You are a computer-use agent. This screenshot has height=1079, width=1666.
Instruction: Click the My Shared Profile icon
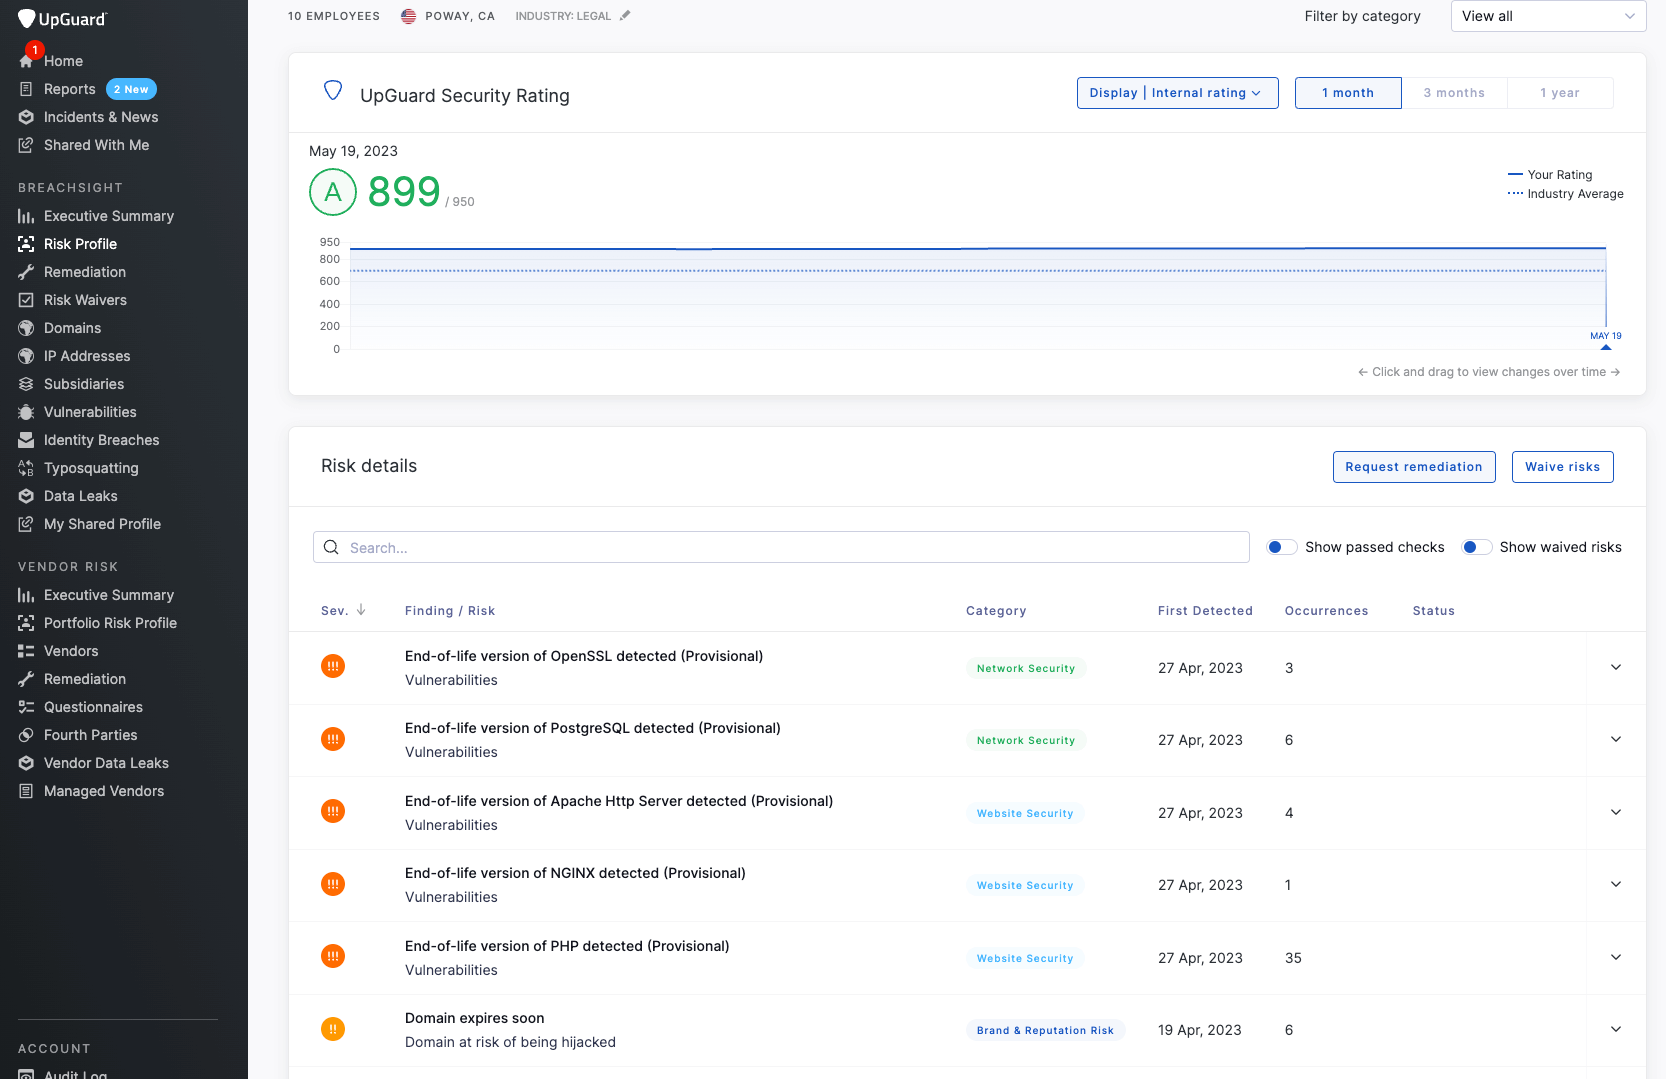[26, 524]
